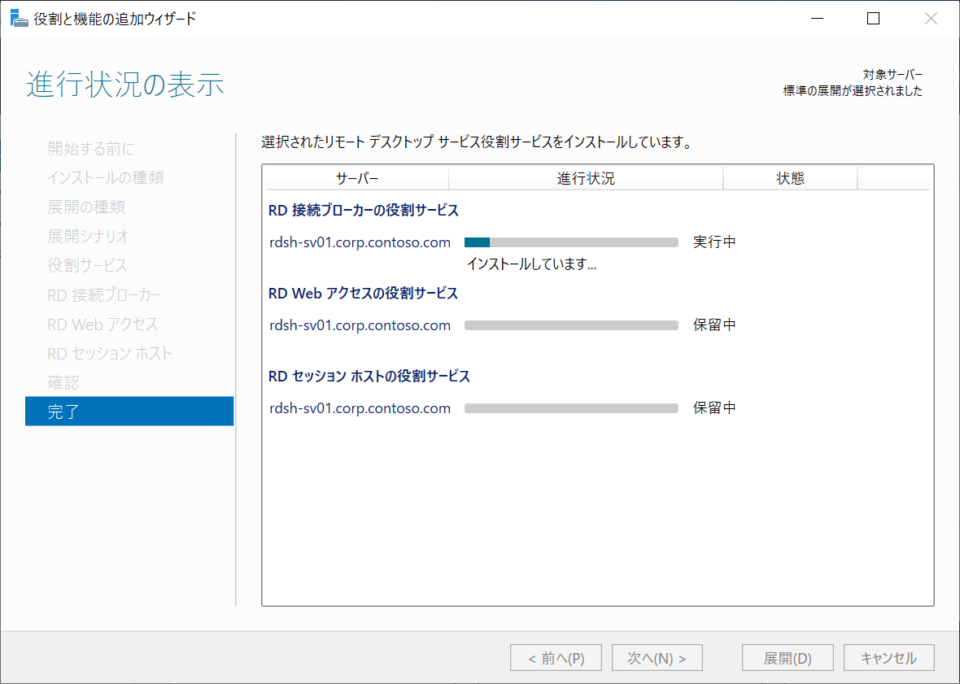Click 保留中 status for RD セッション ホスト
The width and height of the screenshot is (960, 684).
click(714, 408)
